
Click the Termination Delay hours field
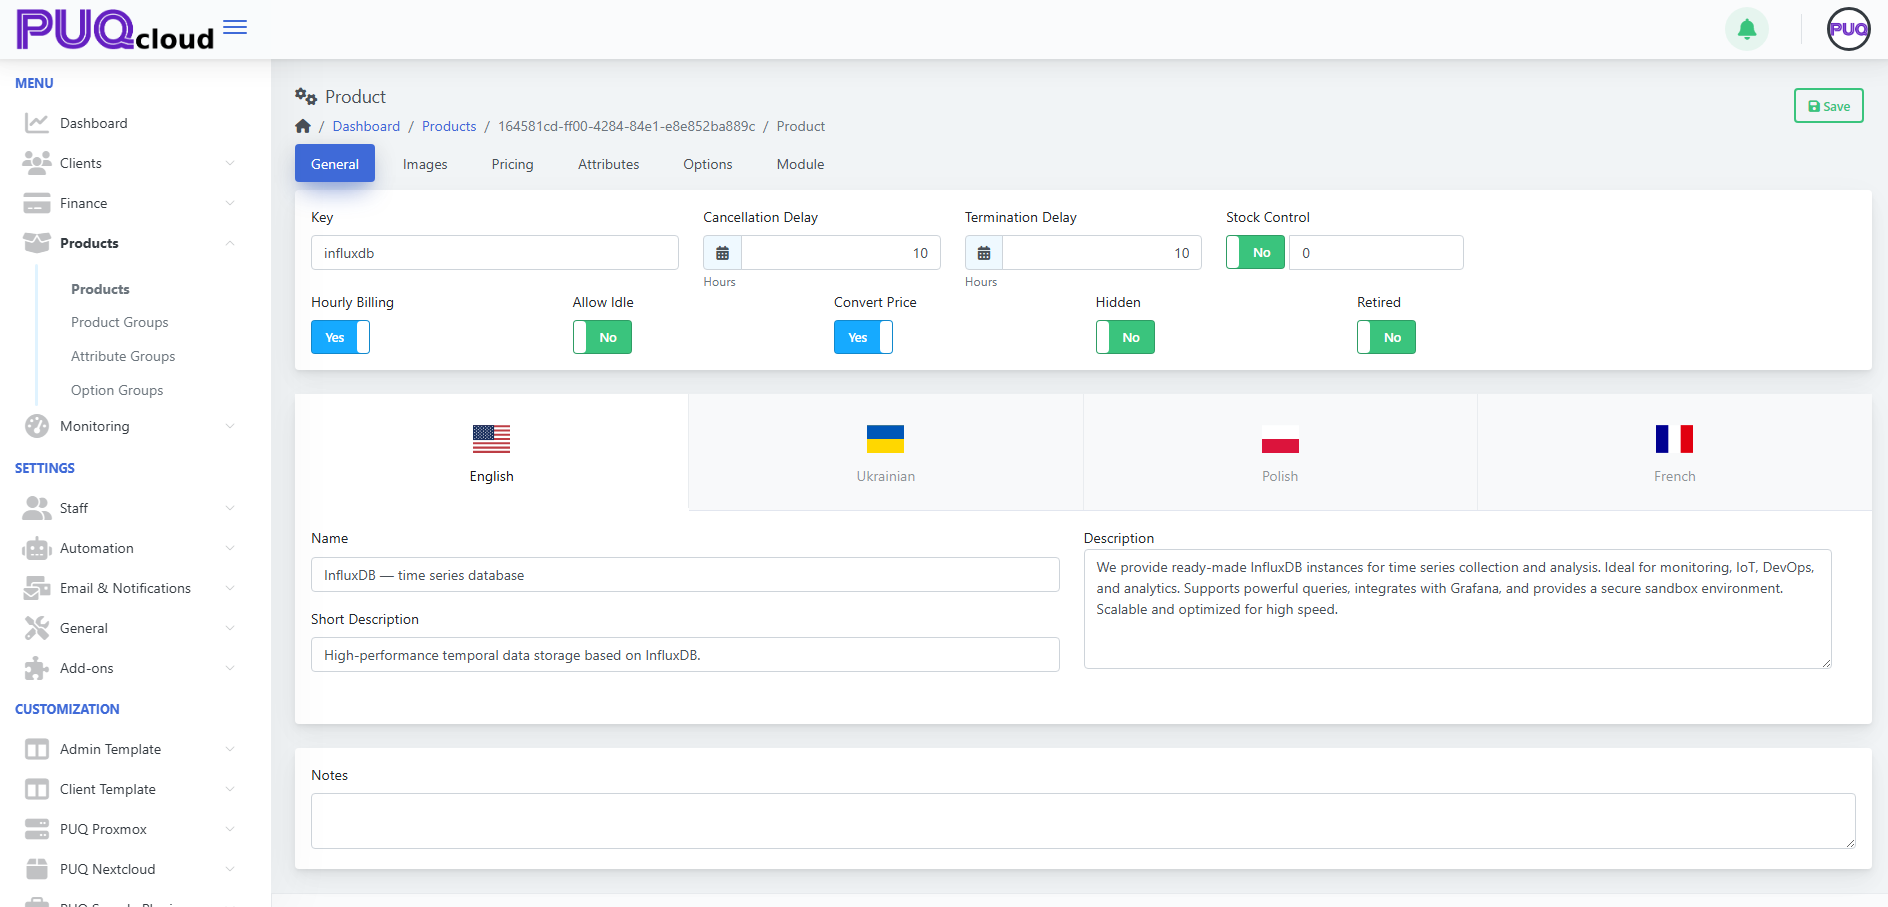1102,253
